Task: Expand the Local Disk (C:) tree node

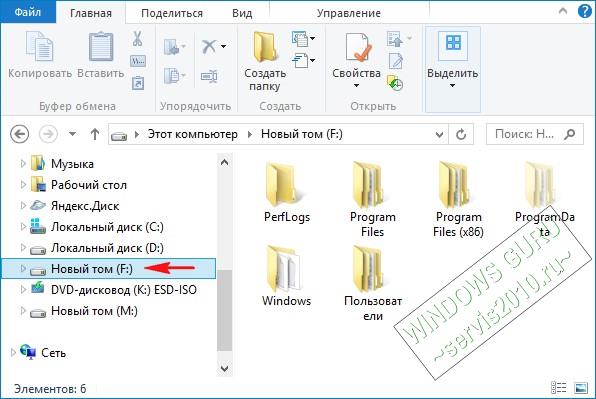Action: (x=23, y=227)
